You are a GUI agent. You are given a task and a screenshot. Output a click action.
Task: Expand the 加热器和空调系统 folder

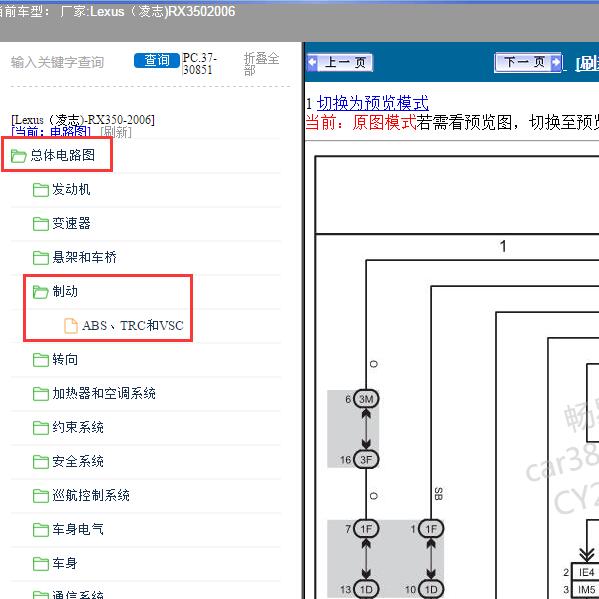click(x=104, y=393)
